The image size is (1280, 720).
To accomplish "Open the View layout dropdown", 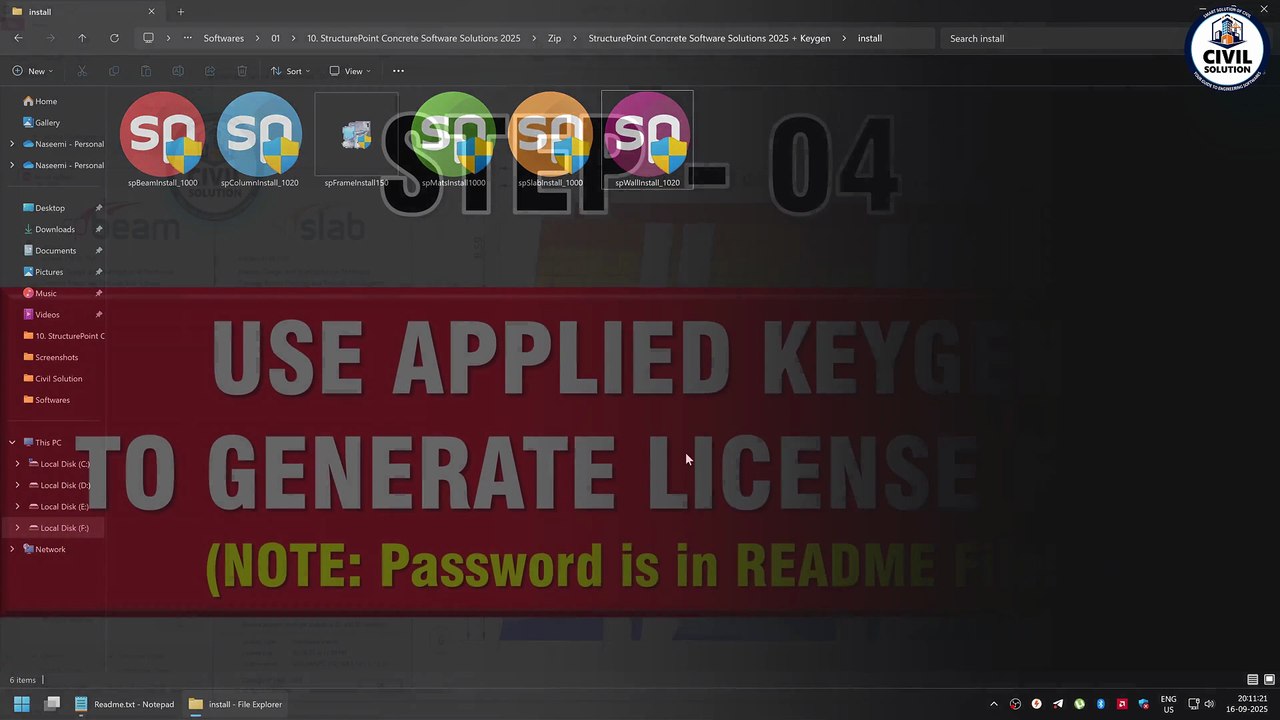I will point(350,71).
